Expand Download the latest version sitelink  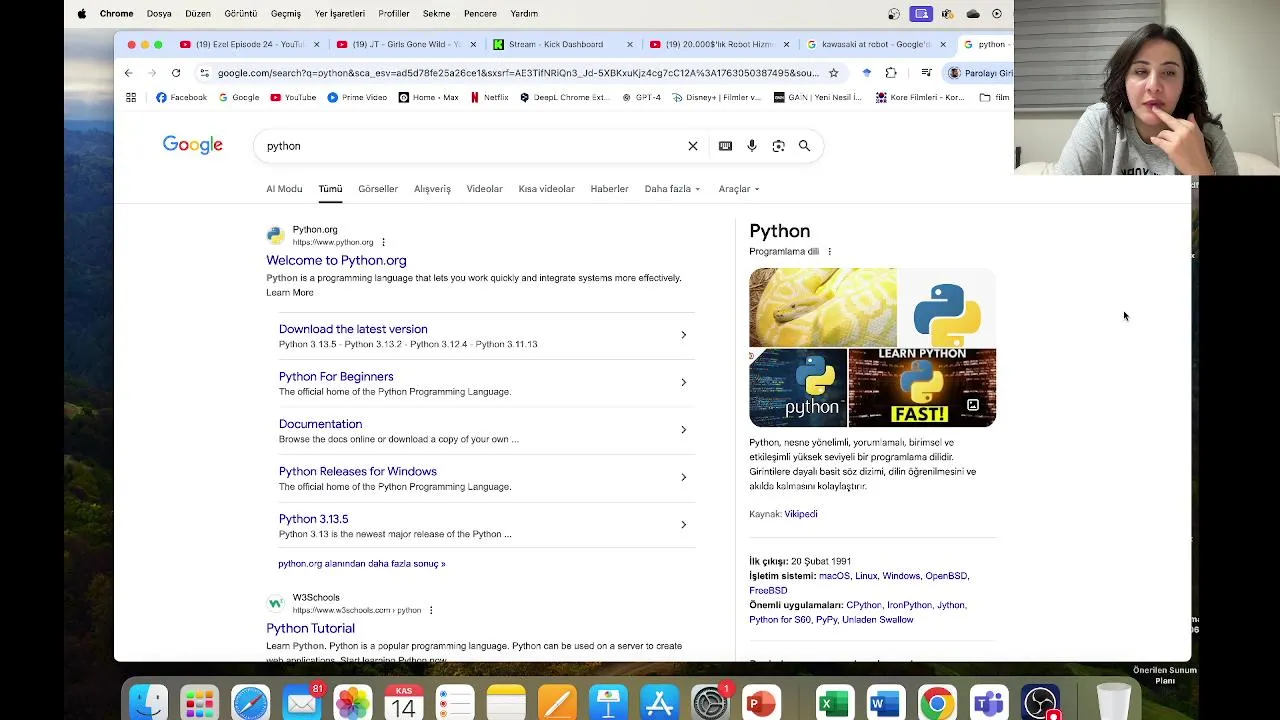pyautogui.click(x=683, y=335)
